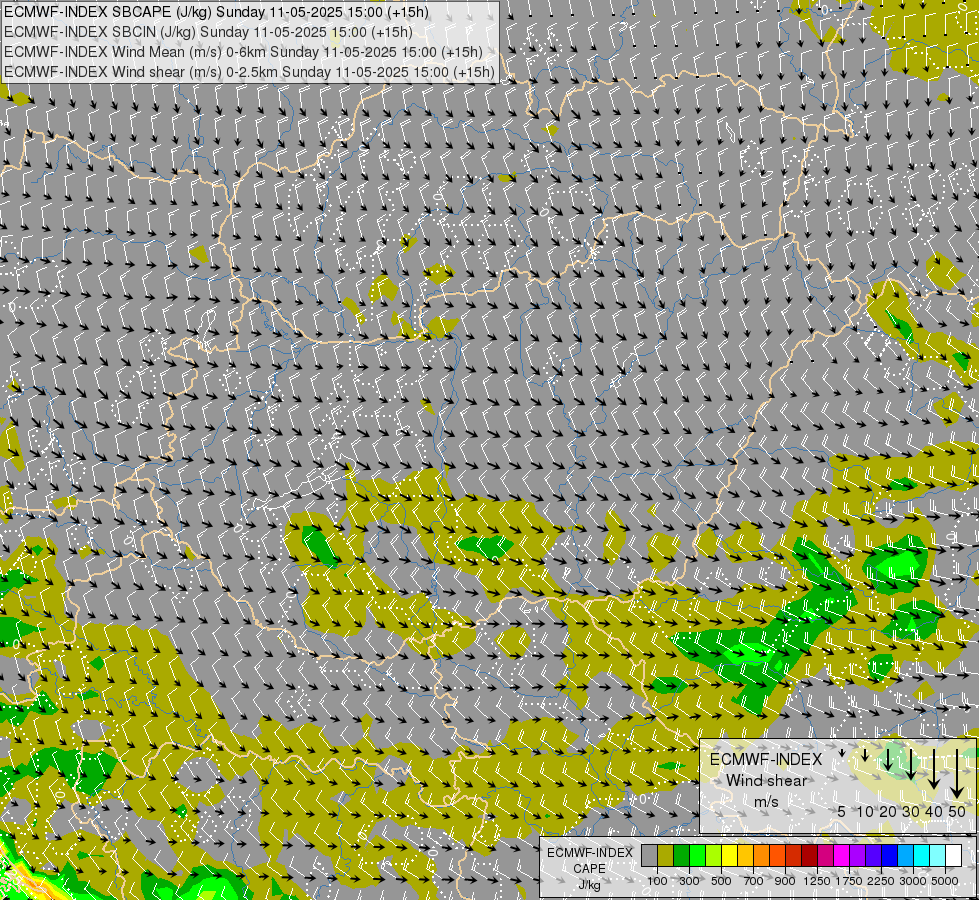979x900 pixels.
Task: Click the dark green CAPE legend swatch
Action: [682, 856]
